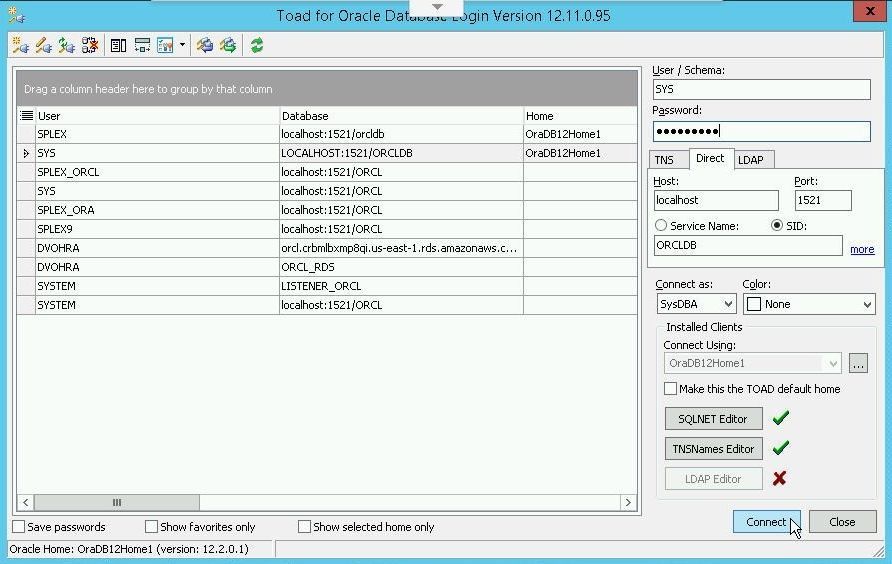Select the SPLEX row with localhost:1521/orcldb
This screenshot has width=892, height=564.
point(327,134)
